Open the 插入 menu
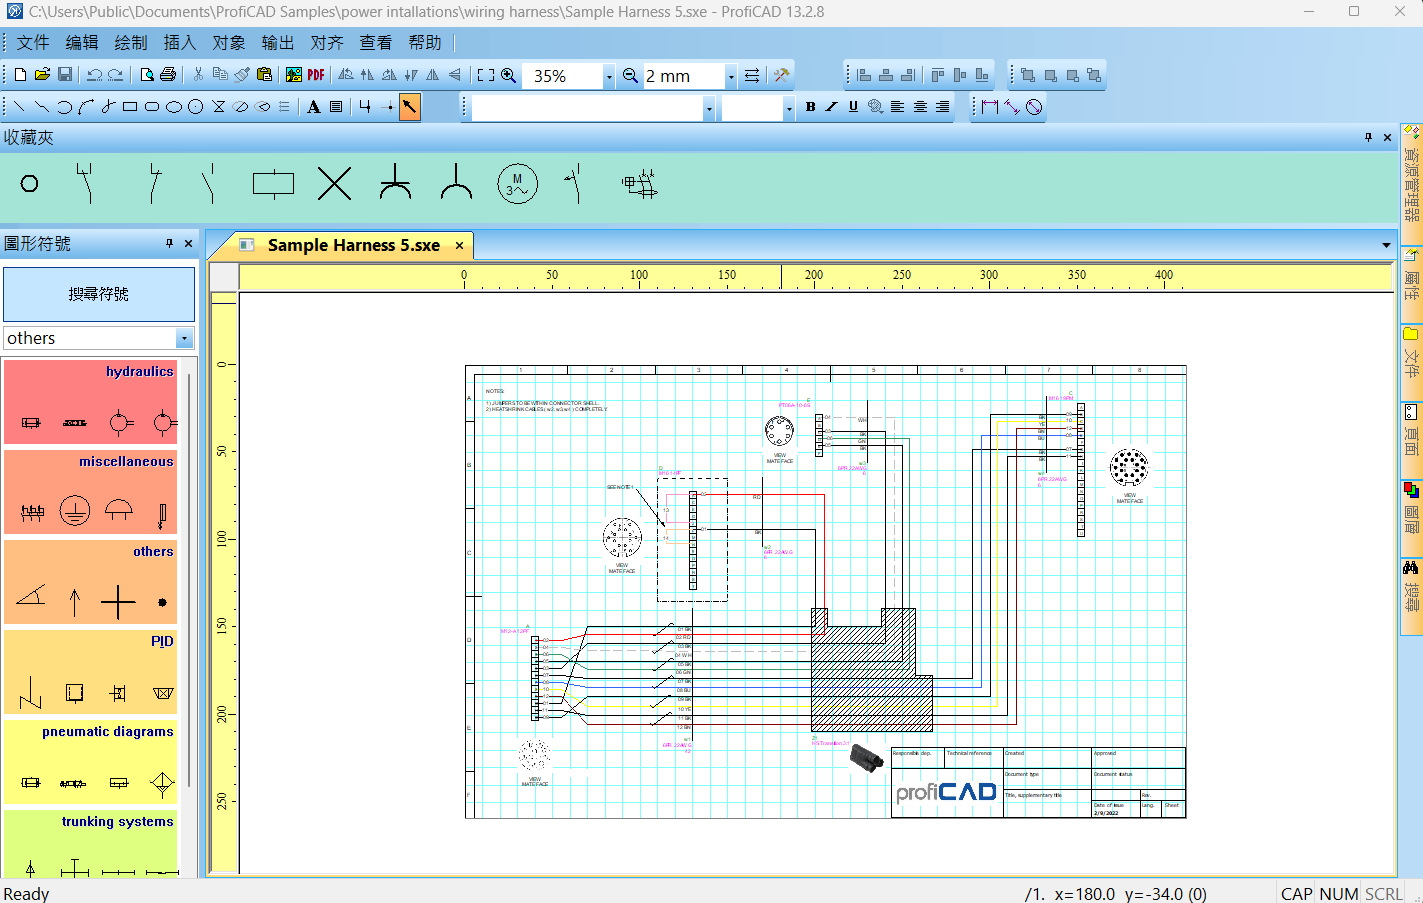1423x903 pixels. [179, 43]
